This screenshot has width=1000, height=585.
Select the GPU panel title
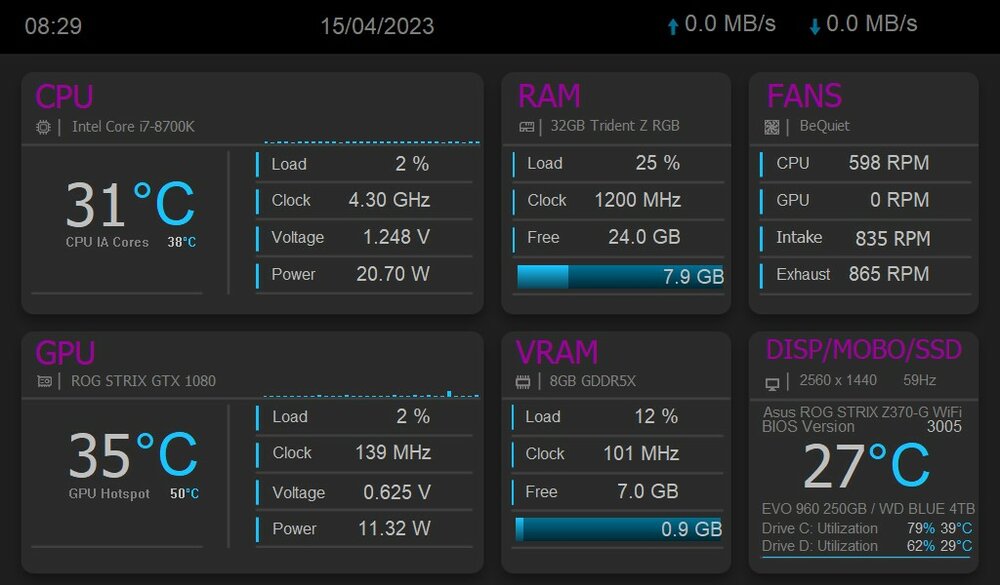click(x=65, y=352)
